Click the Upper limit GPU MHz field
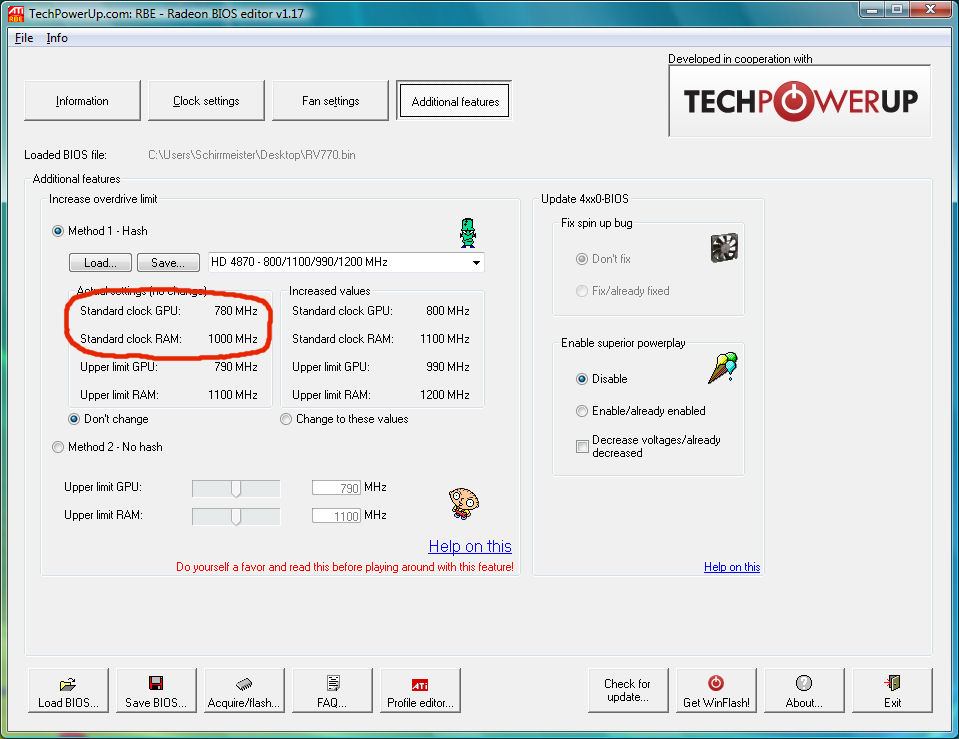The width and height of the screenshot is (959, 739). [x=336, y=488]
